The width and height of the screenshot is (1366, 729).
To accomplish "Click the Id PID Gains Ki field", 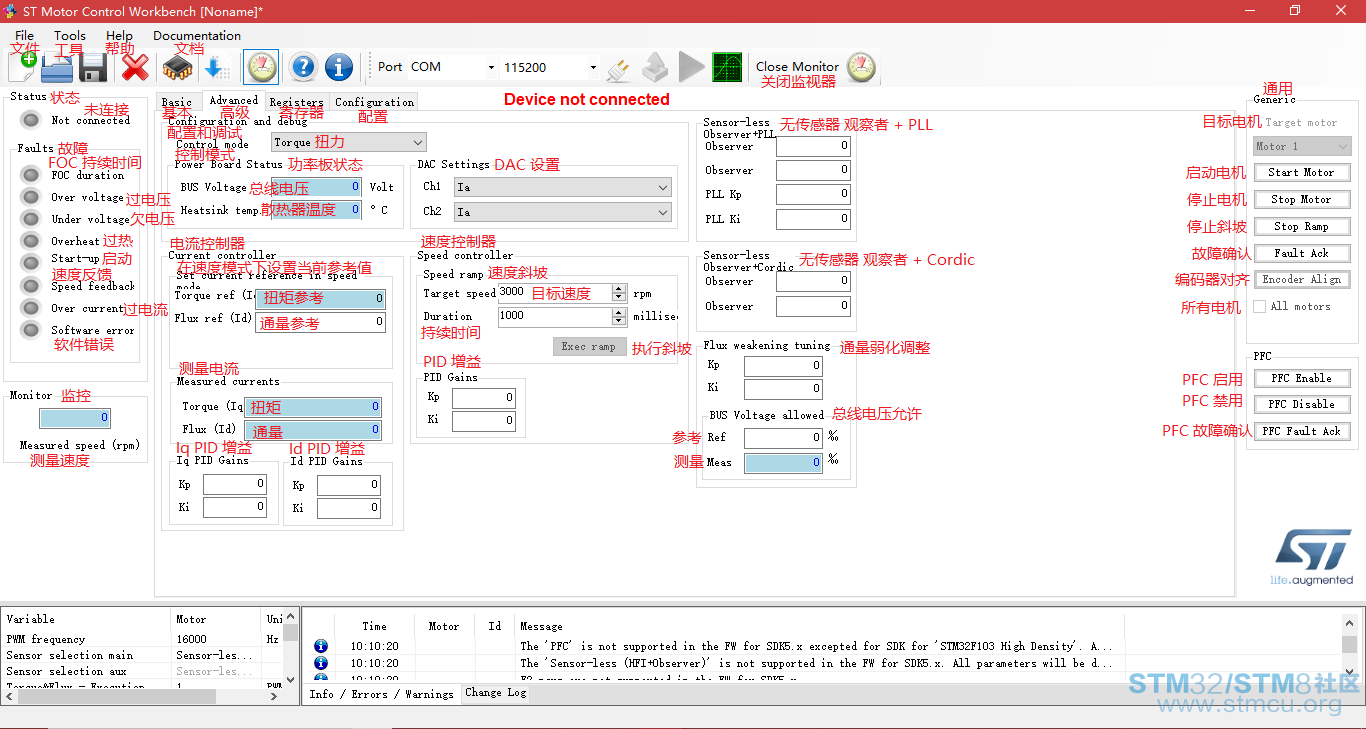I will coord(349,509).
